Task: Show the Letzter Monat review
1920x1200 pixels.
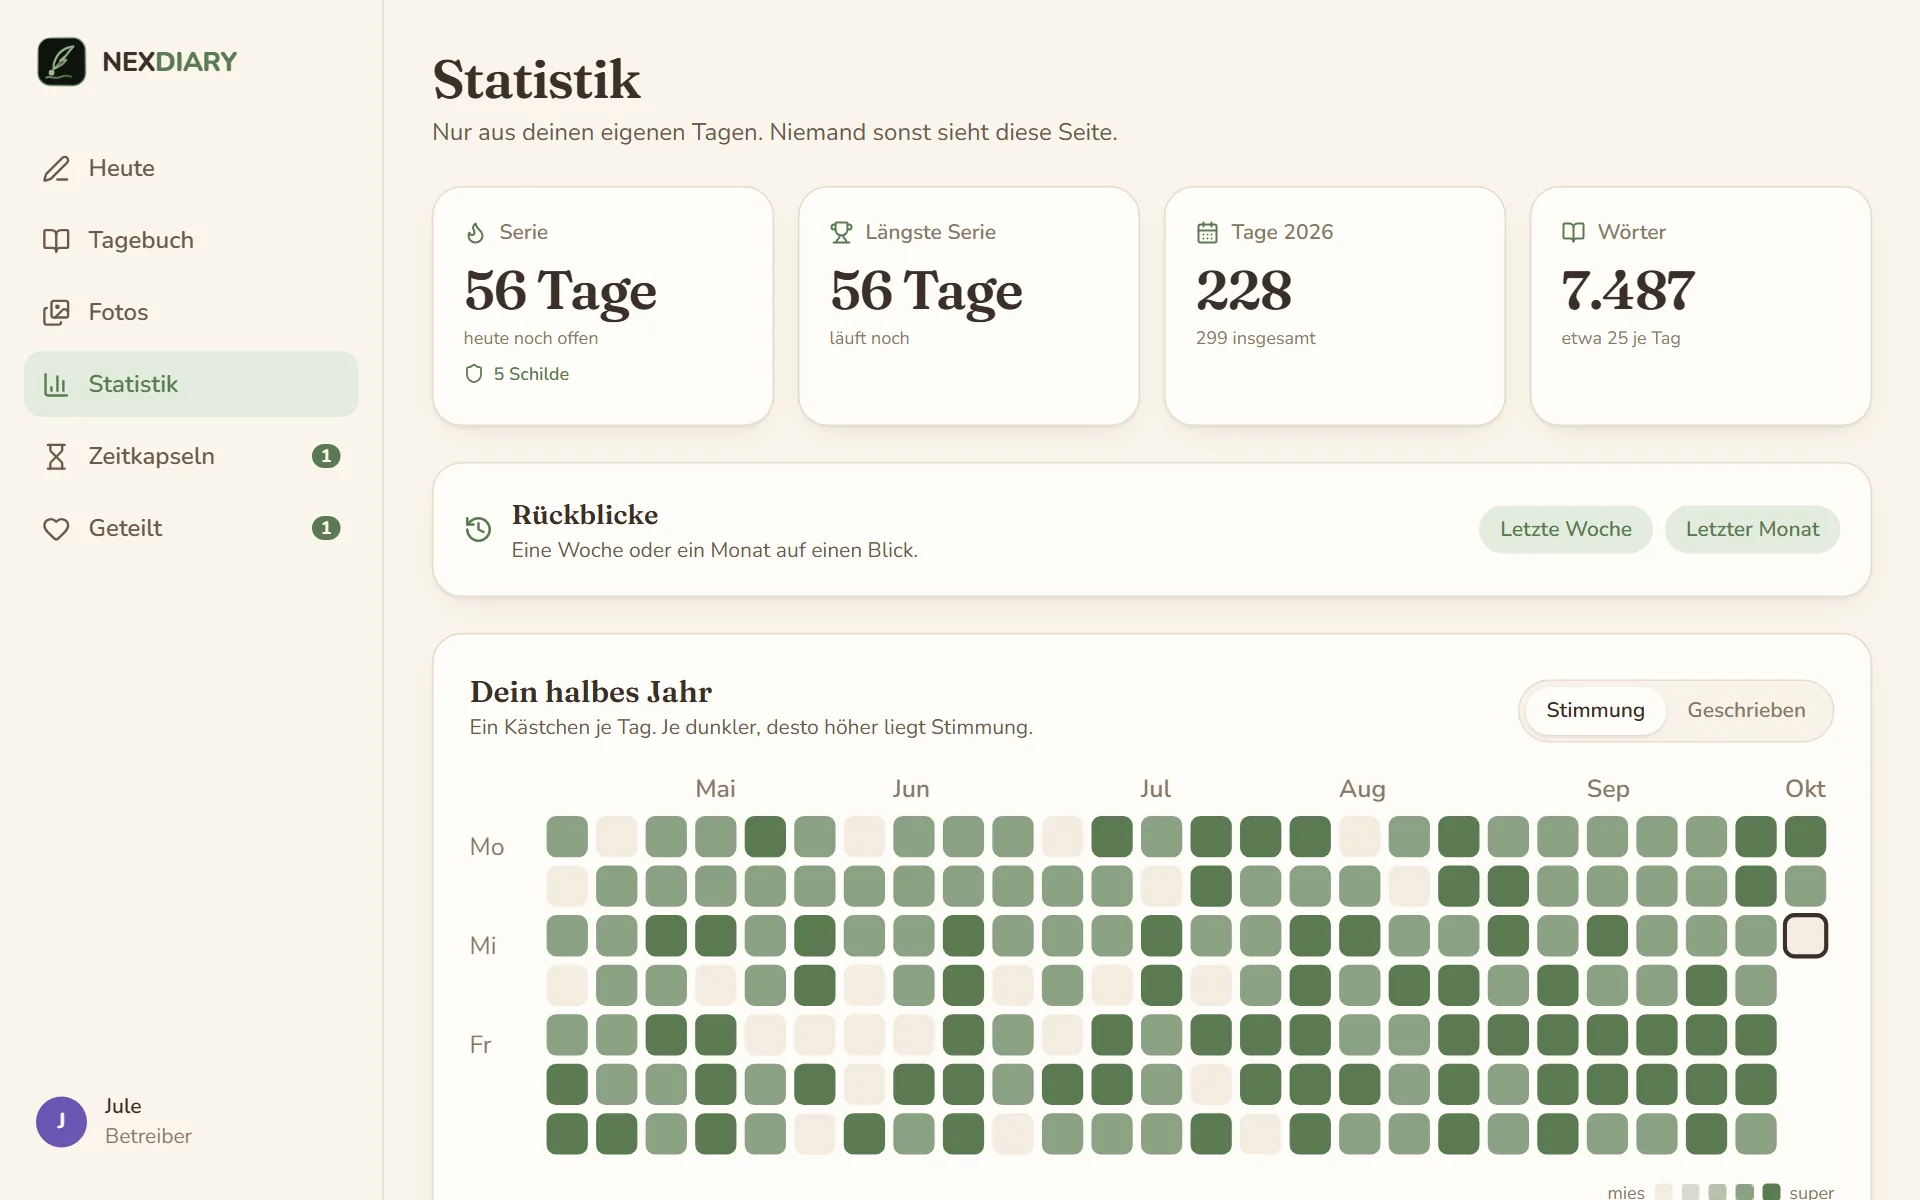Action: tap(1752, 529)
